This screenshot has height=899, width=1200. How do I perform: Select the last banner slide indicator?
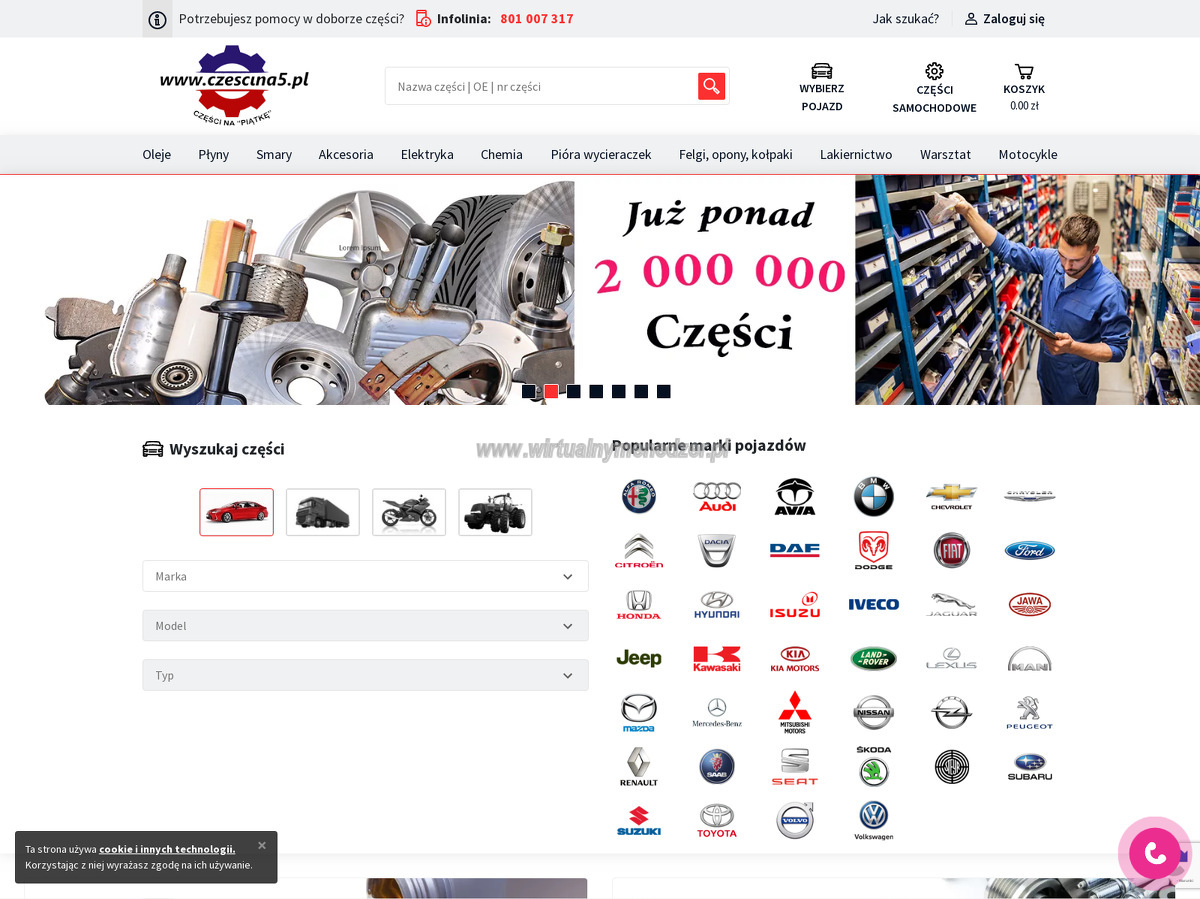[x=664, y=391]
